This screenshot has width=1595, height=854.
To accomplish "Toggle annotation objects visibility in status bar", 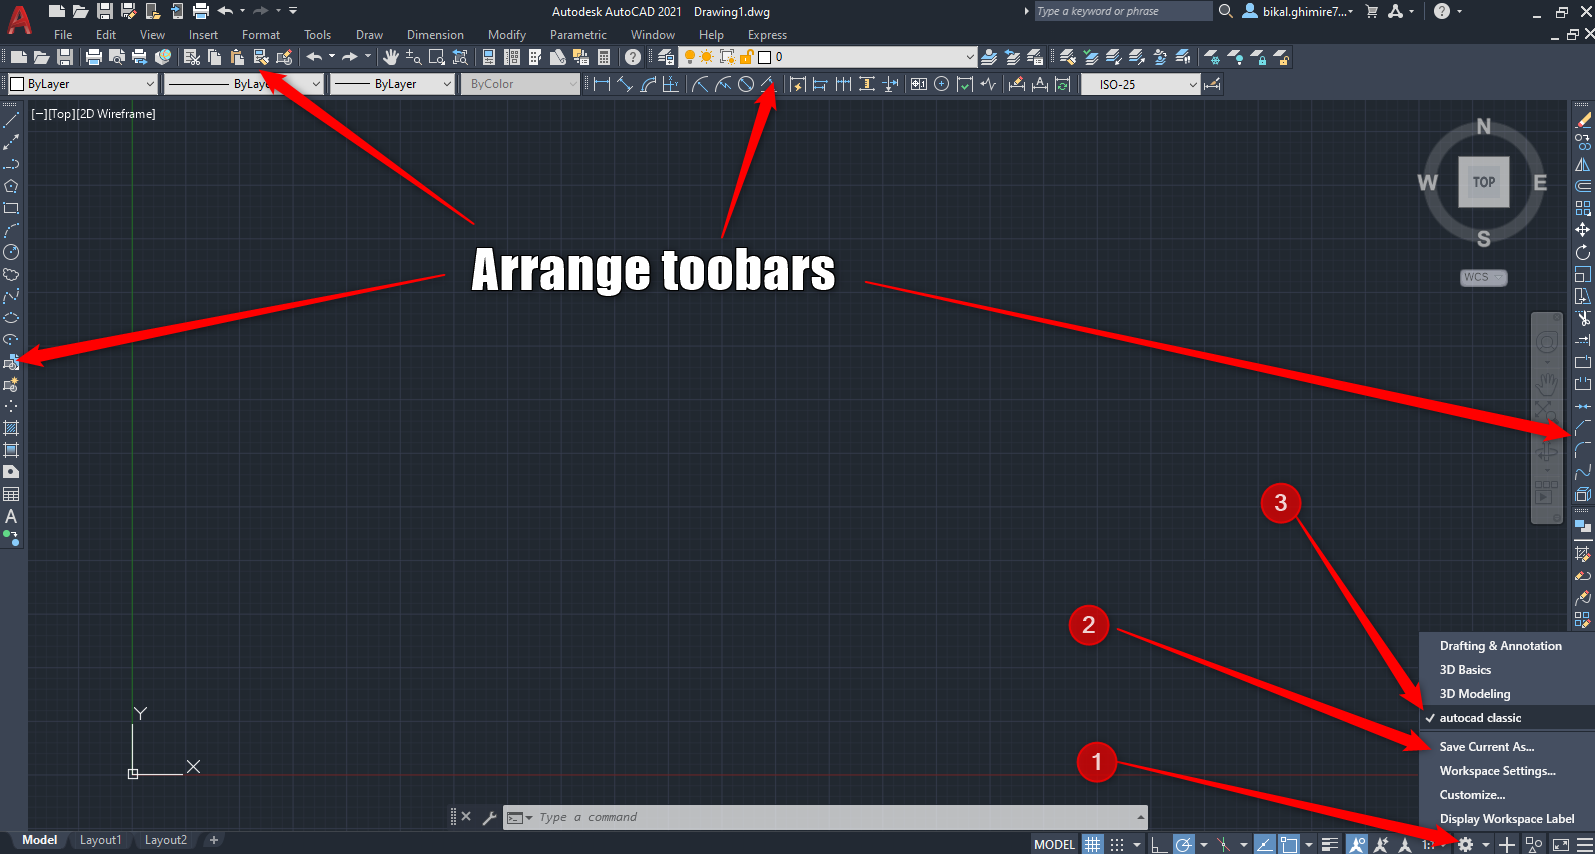I will [x=1356, y=844].
